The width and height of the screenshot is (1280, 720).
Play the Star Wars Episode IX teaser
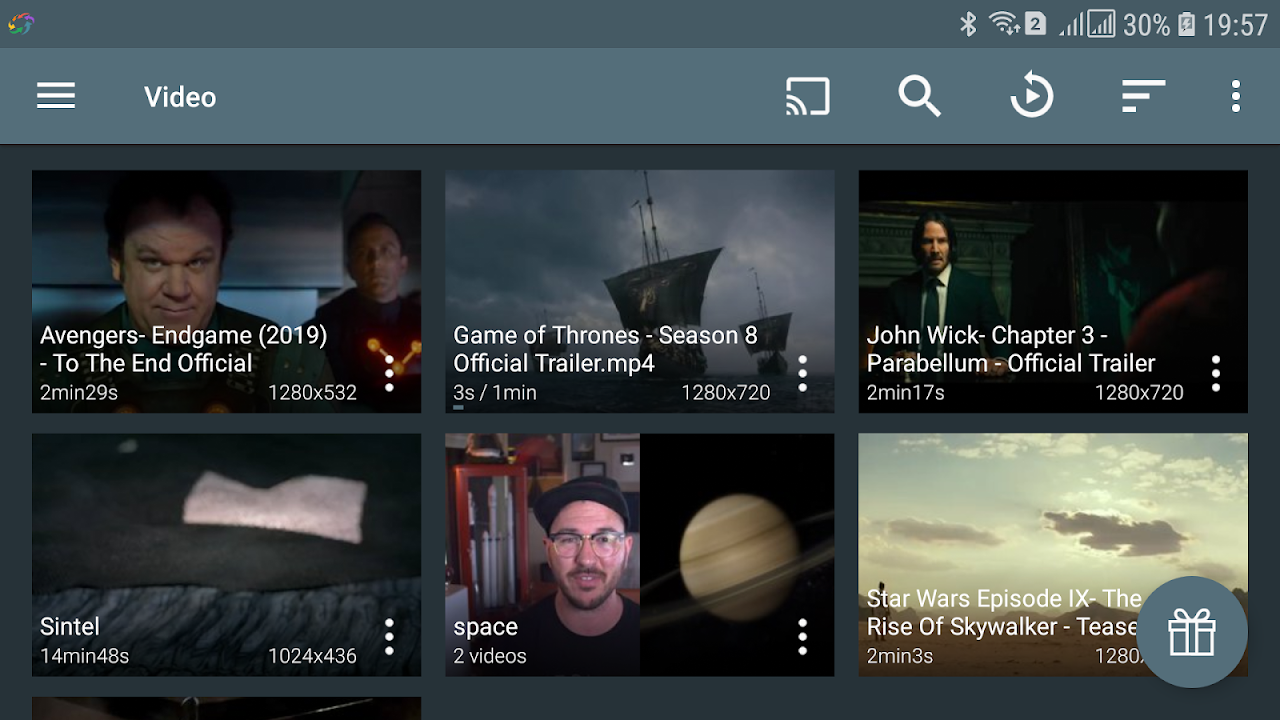[1000, 500]
